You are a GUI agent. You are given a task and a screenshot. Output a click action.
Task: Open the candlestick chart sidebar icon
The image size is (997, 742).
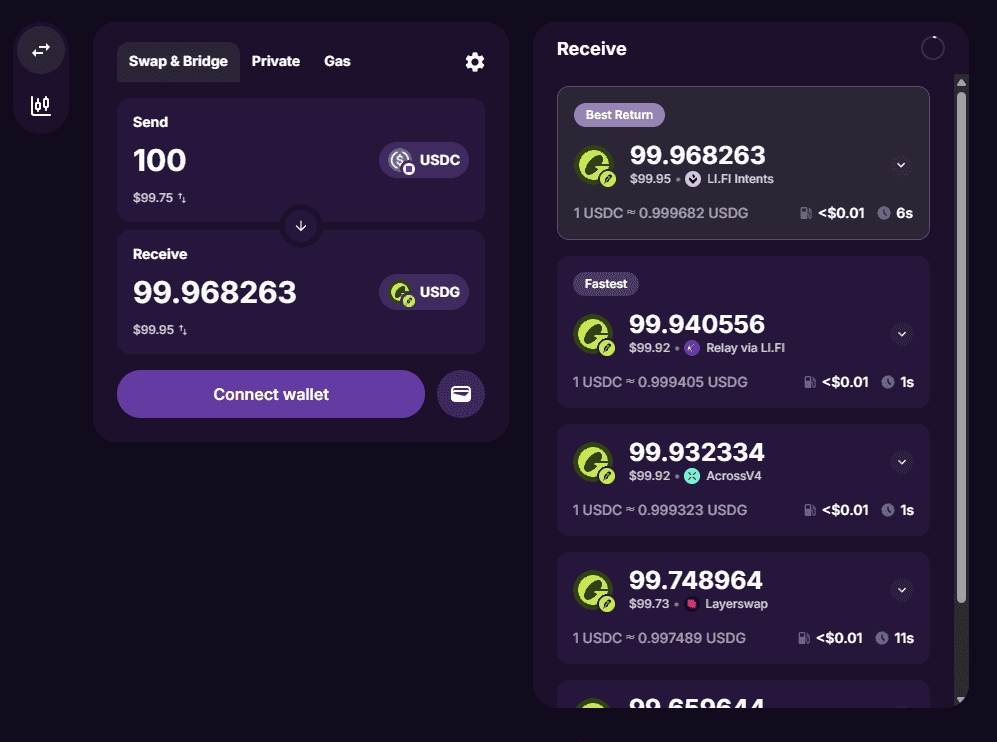41,105
